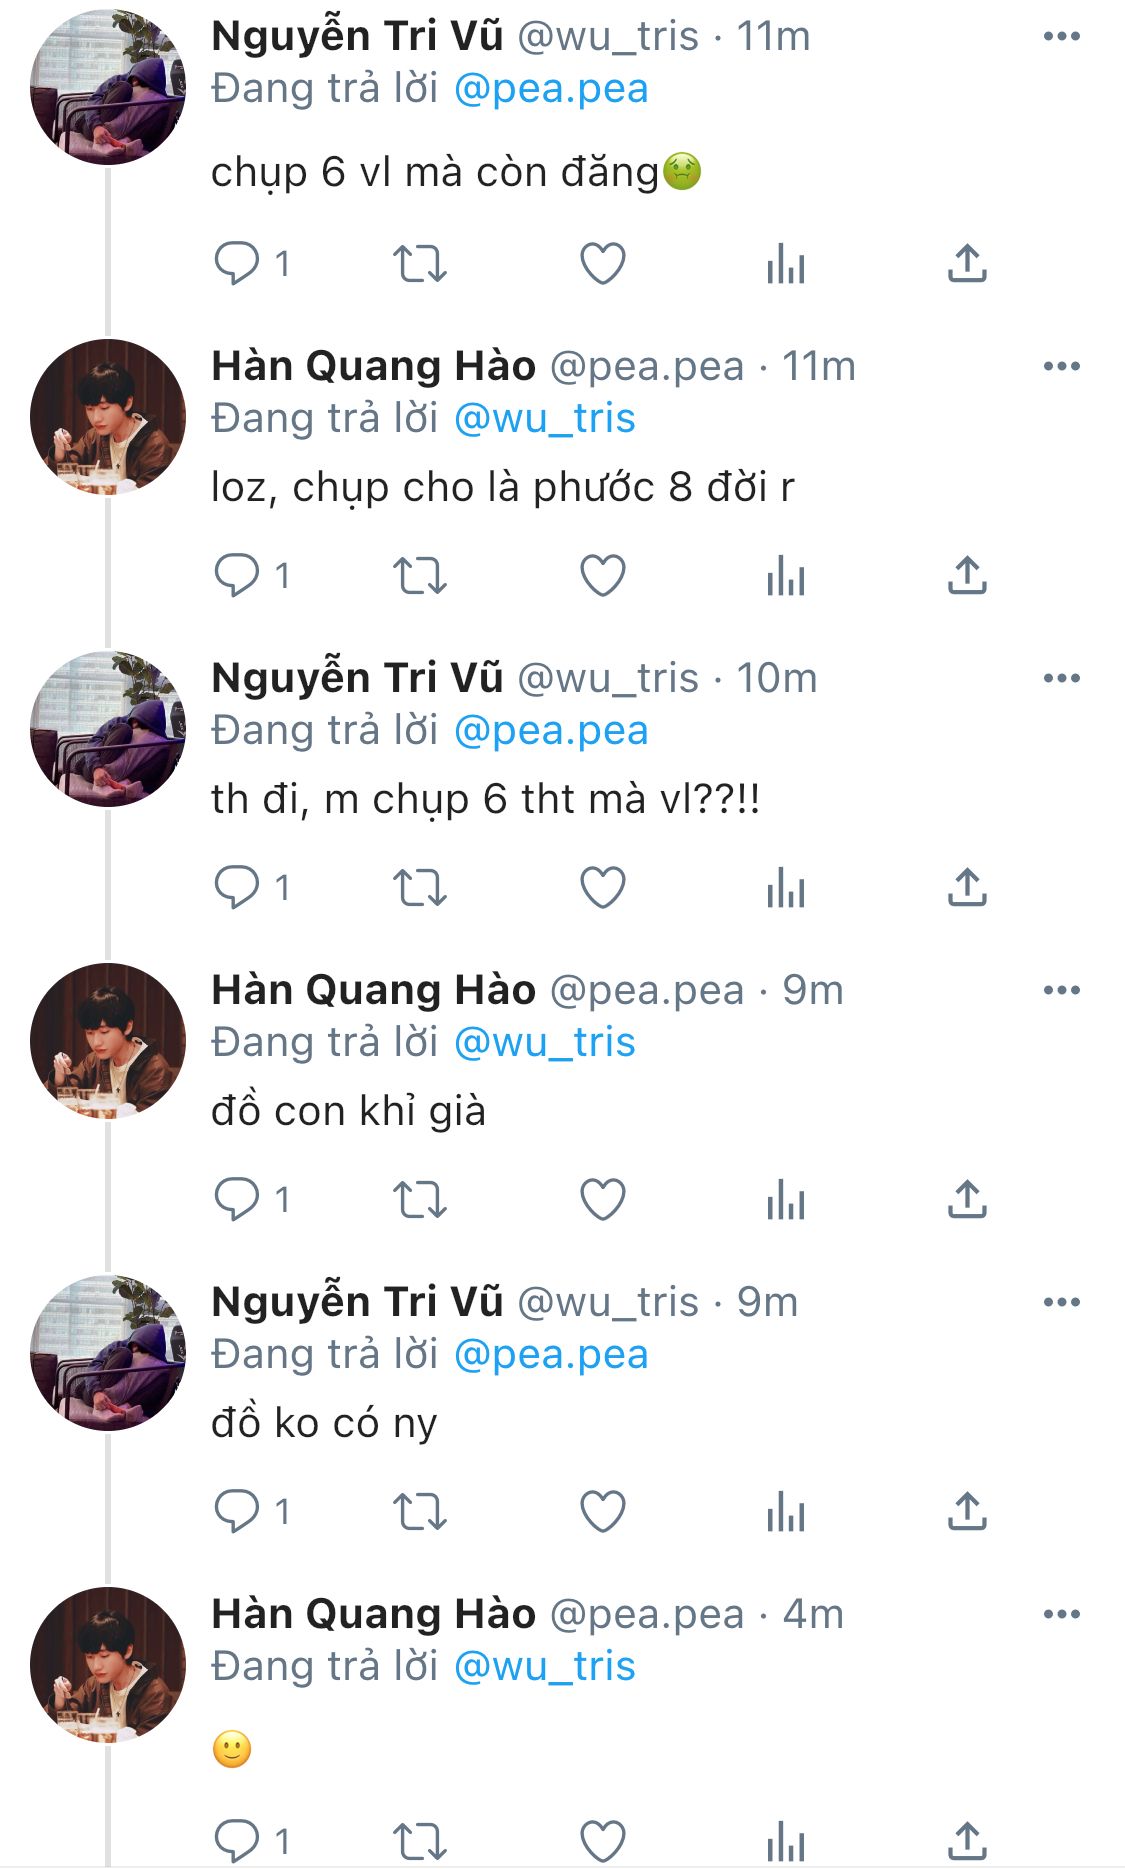Share the tweet "loz, chụp cho là phước 8 đời r"

[x=967, y=576]
